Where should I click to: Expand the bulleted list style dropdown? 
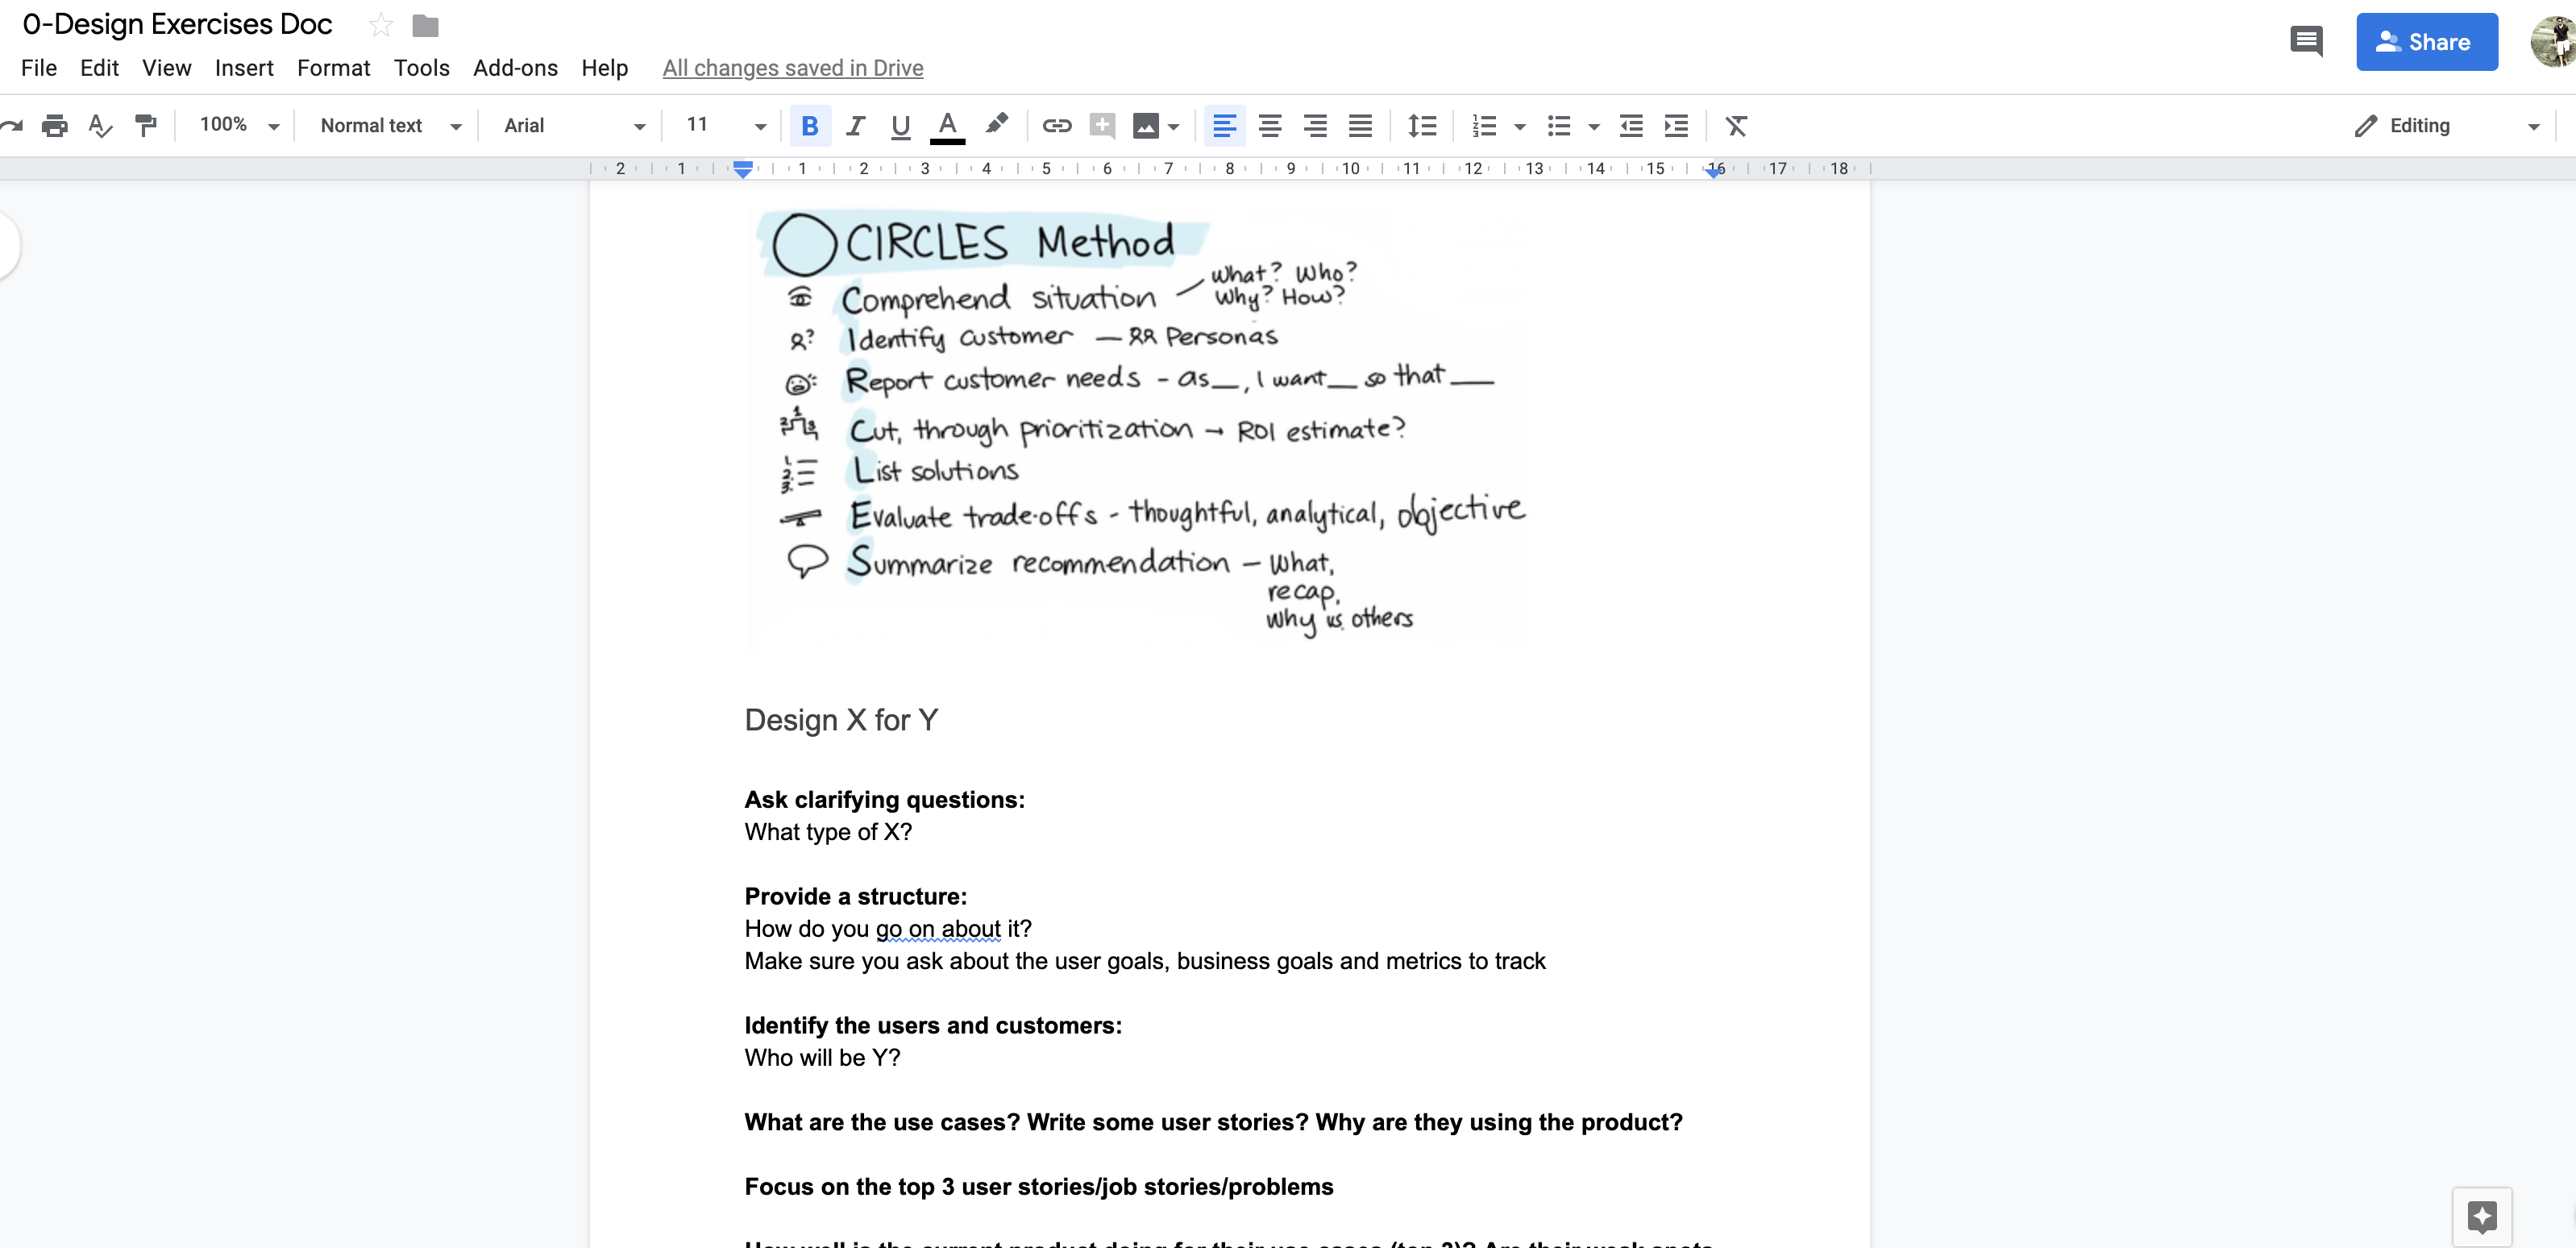coord(1595,127)
